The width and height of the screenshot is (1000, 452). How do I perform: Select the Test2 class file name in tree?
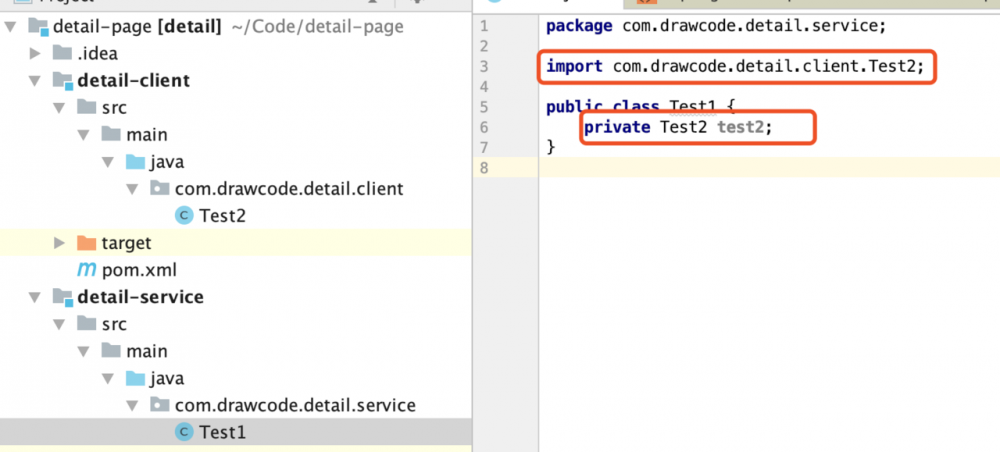point(223,216)
